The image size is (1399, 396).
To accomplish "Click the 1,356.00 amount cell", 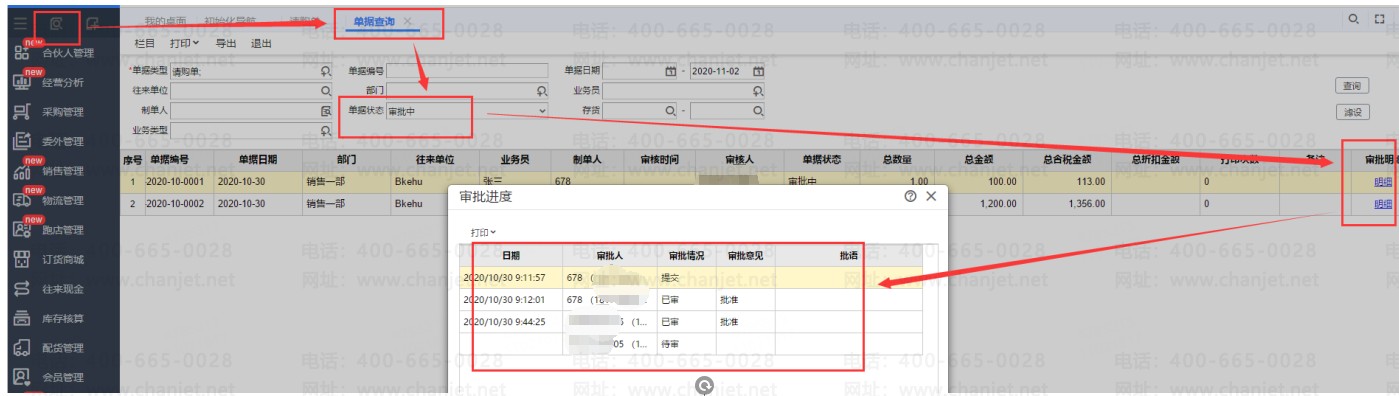I will (1067, 203).
